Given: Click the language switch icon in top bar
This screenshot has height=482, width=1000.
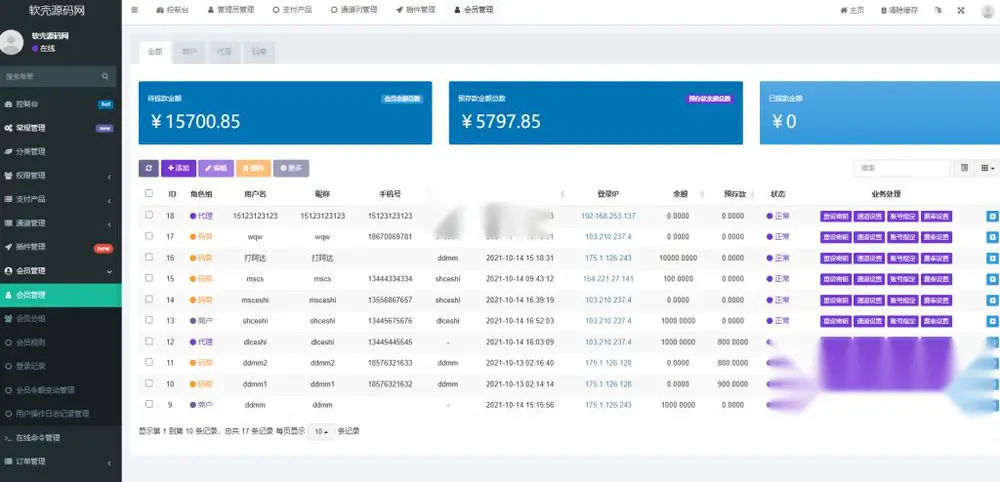Looking at the screenshot, I should [x=938, y=10].
